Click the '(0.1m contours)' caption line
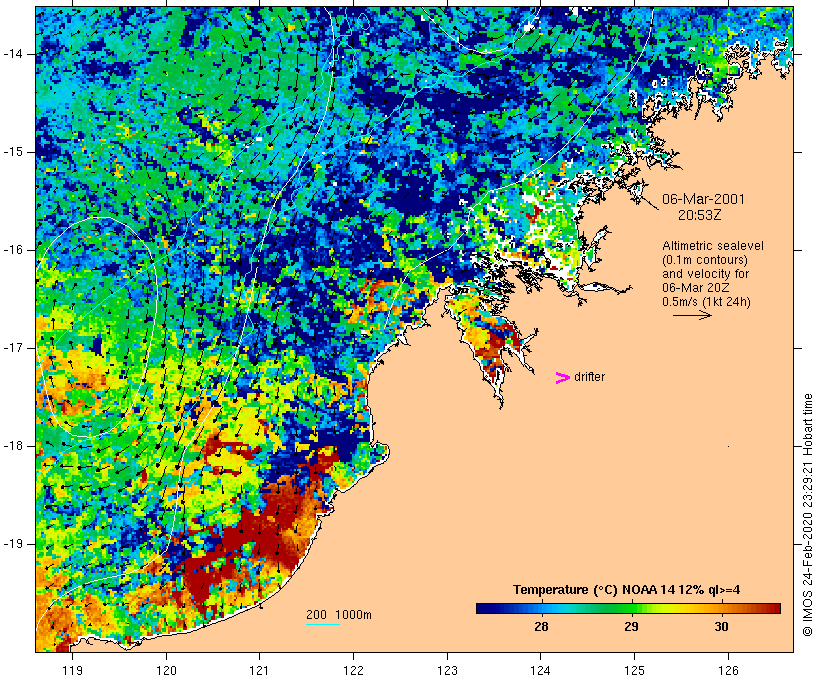This screenshot has height=680, width=820. click(705, 259)
